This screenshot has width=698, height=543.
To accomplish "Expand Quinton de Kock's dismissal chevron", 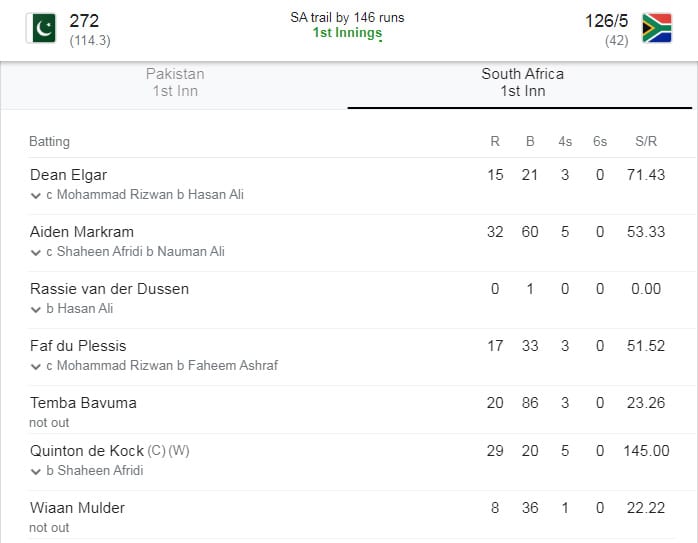I will [x=36, y=471].
